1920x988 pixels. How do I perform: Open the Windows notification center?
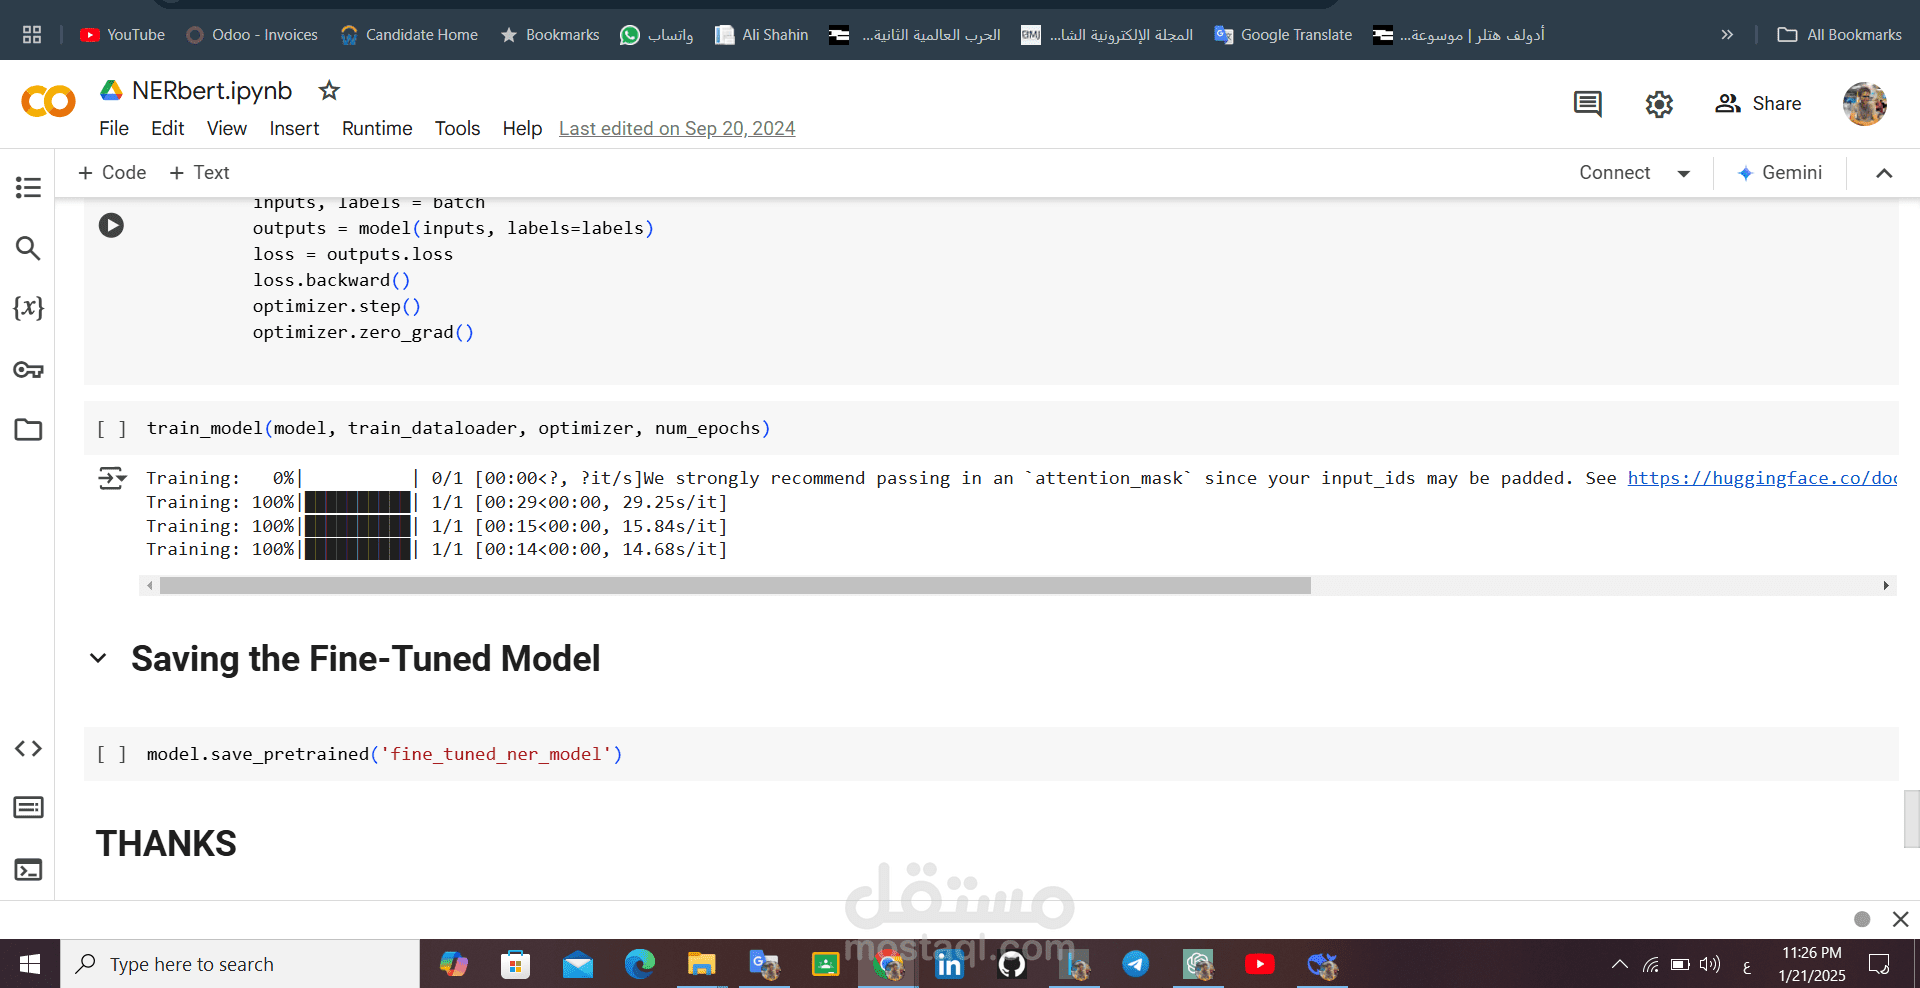click(x=1879, y=965)
